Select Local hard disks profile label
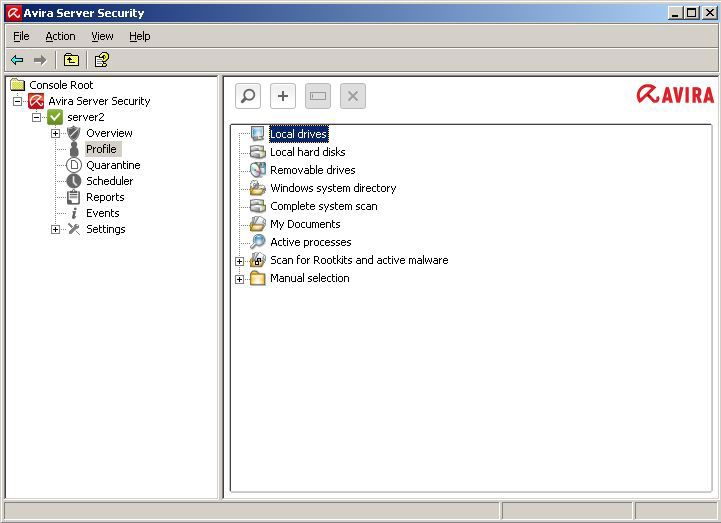Image resolution: width=721 pixels, height=523 pixels. pos(308,152)
